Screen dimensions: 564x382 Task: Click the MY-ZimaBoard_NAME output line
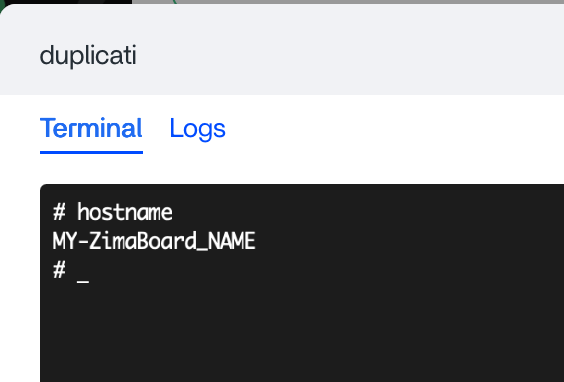coord(154,241)
